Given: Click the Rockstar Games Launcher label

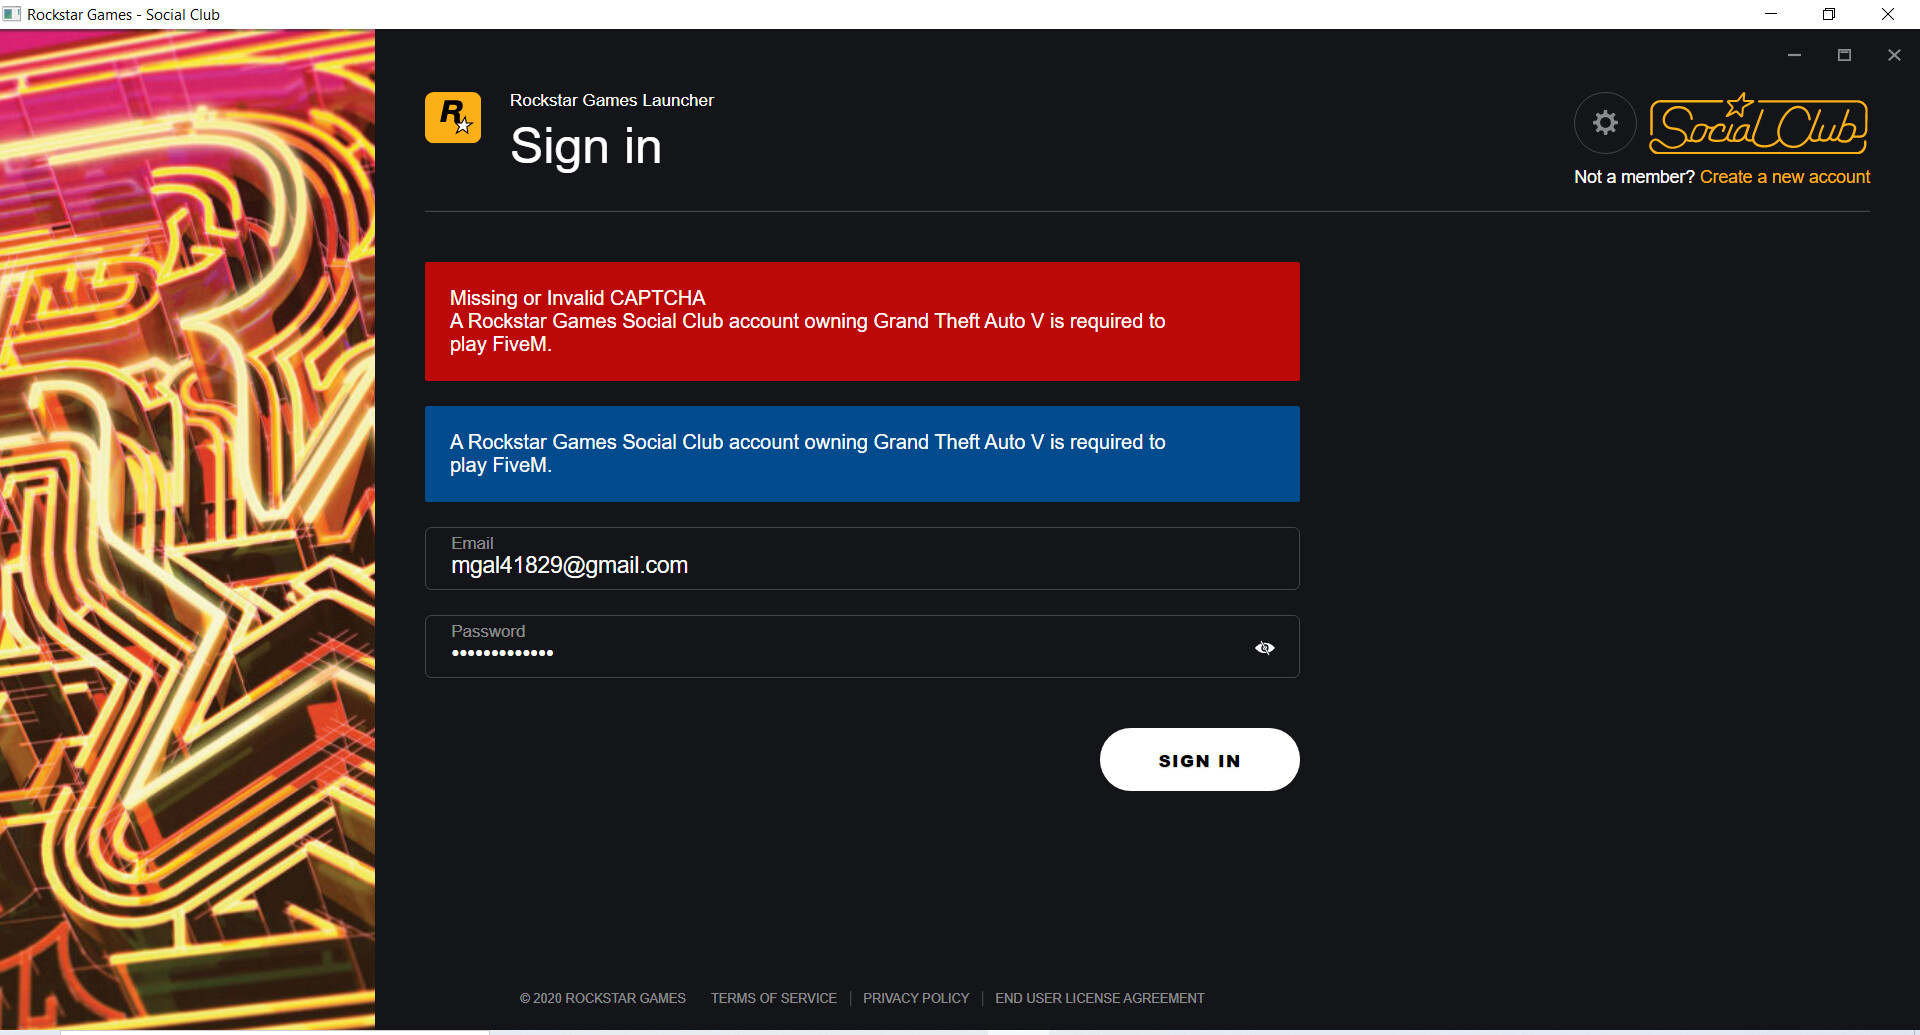Looking at the screenshot, I should tap(612, 100).
